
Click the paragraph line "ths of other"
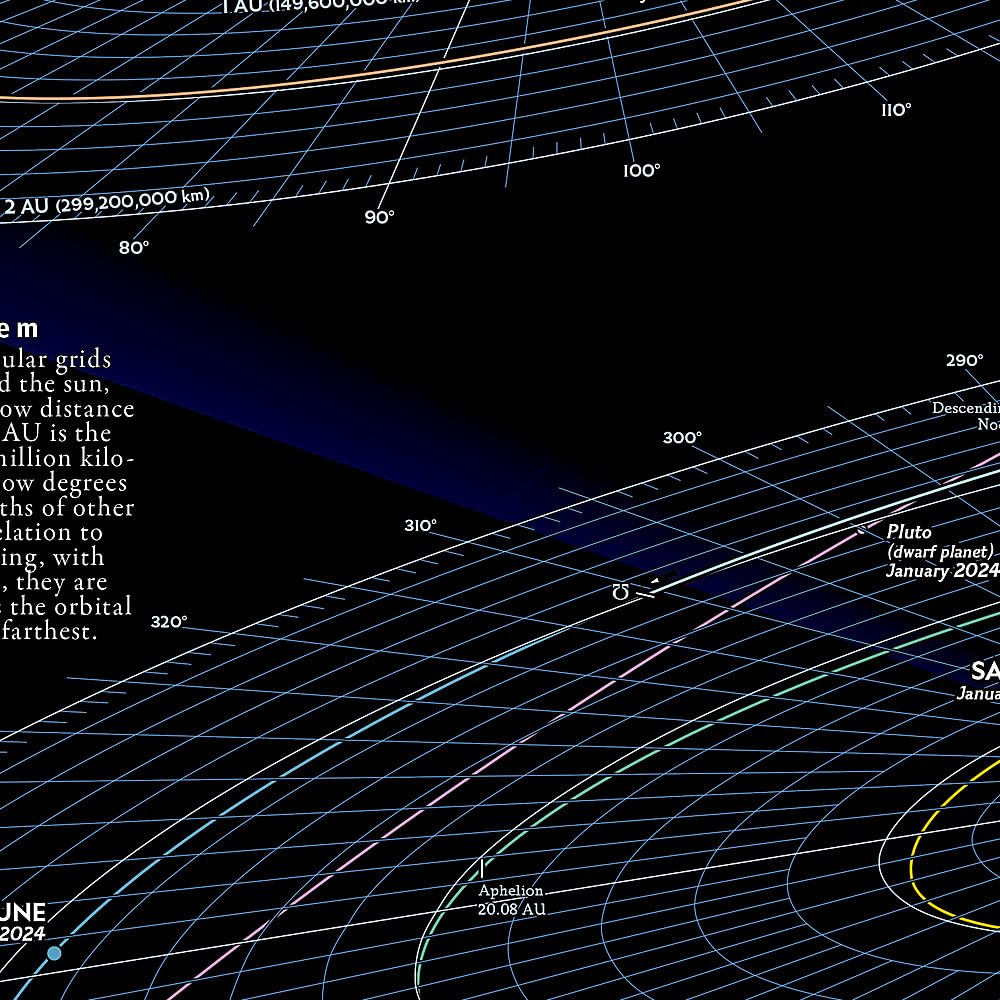[x=67, y=508]
